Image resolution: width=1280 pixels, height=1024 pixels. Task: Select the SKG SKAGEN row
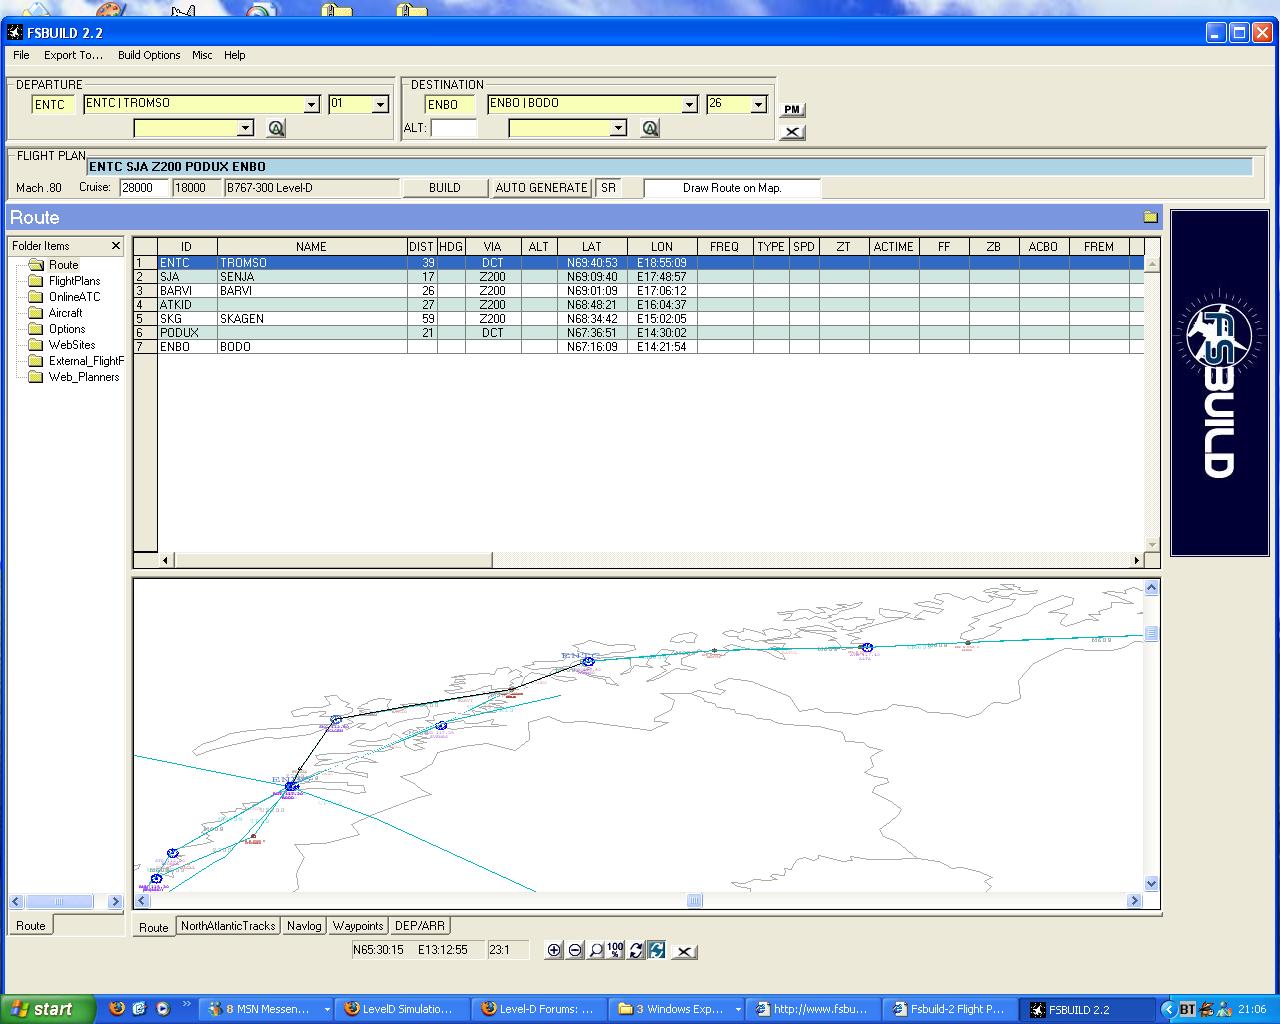(x=639, y=319)
